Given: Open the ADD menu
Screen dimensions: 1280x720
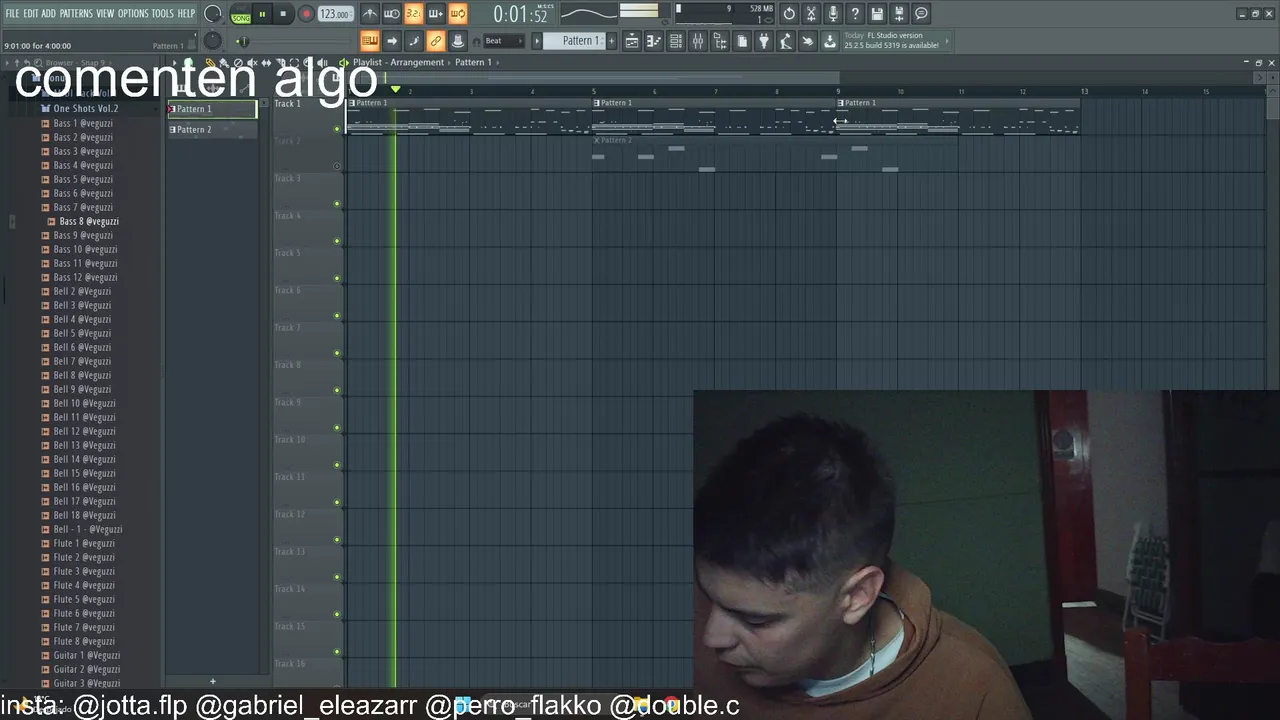Looking at the screenshot, I should pyautogui.click(x=49, y=14).
